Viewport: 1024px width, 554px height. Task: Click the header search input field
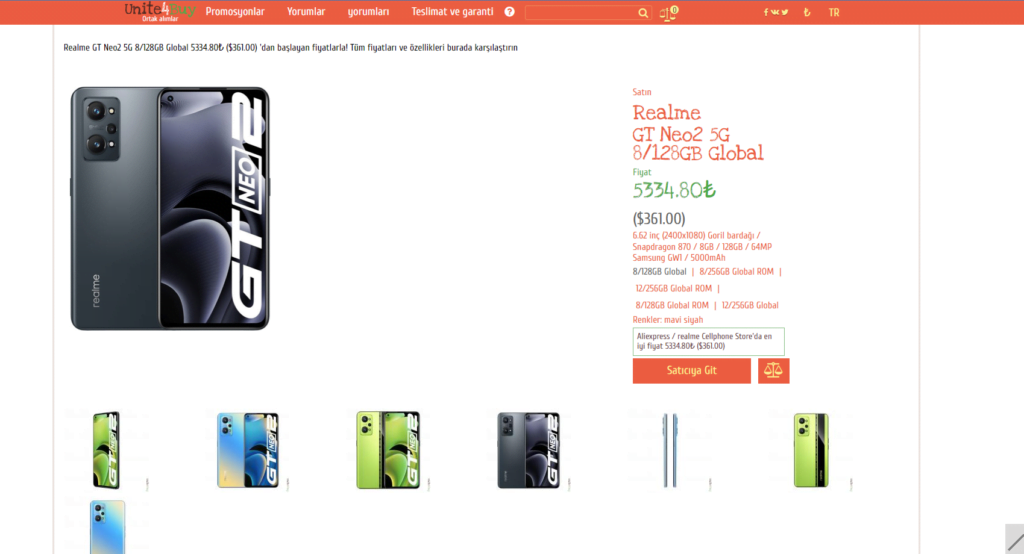pos(581,12)
